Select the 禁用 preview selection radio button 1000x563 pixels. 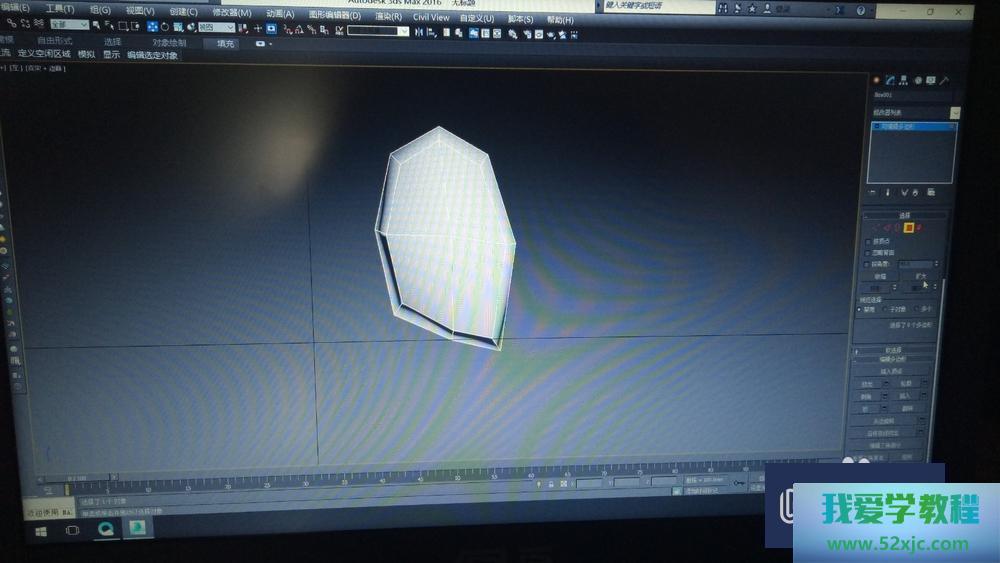pos(861,310)
